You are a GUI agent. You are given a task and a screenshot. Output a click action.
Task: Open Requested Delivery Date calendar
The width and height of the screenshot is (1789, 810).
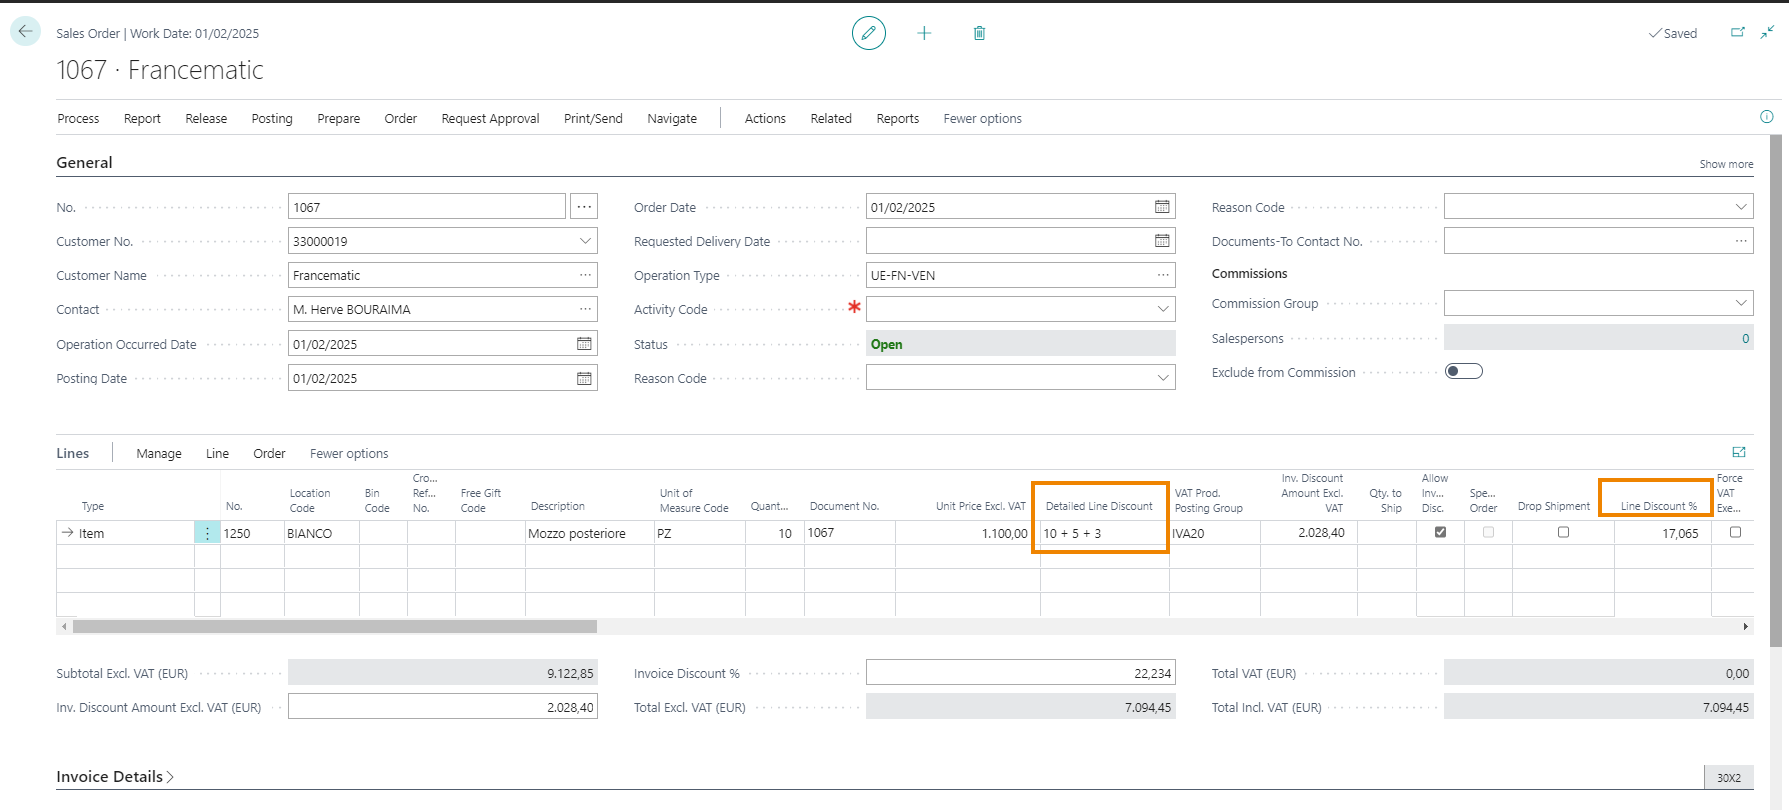click(1162, 241)
